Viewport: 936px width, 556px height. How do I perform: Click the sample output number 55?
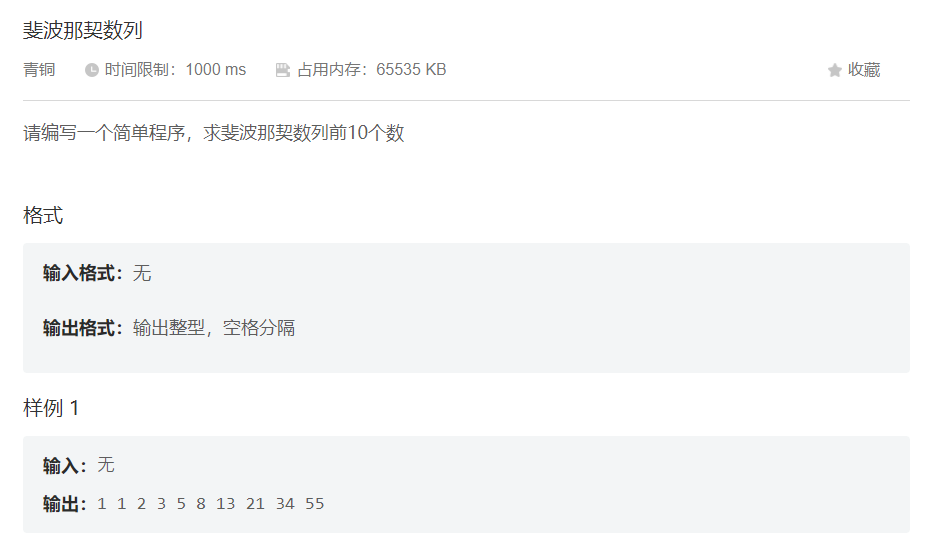pyautogui.click(x=315, y=504)
